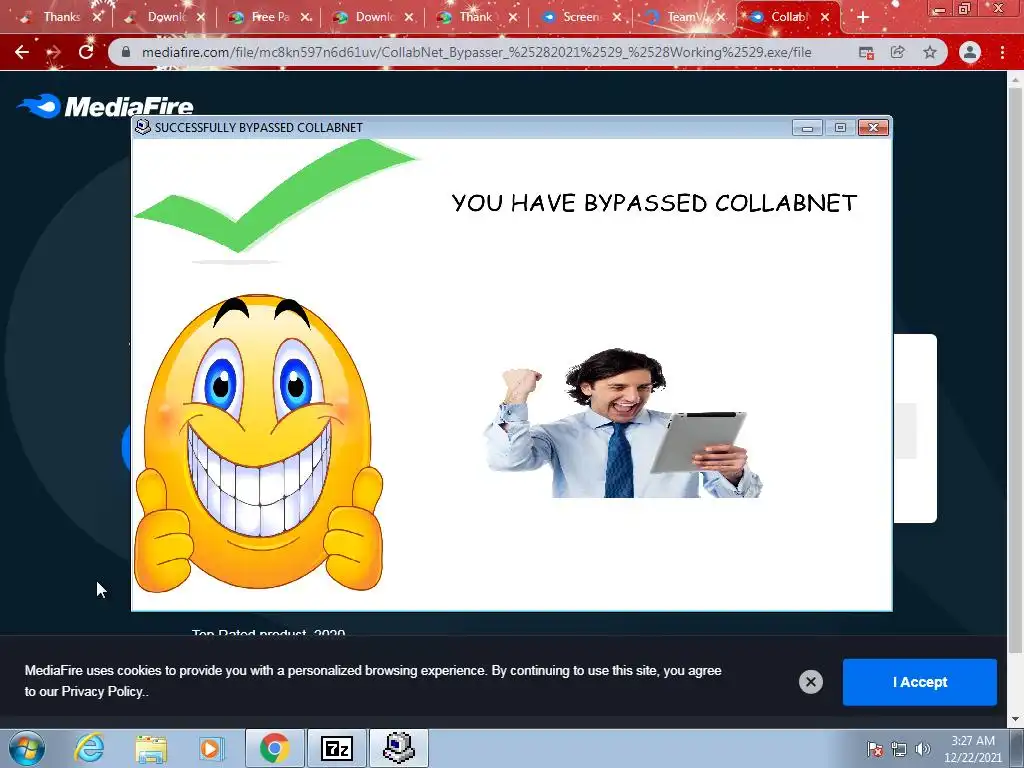Go back using browser back arrow
Viewport: 1024px width, 768px height.
pyautogui.click(x=22, y=52)
